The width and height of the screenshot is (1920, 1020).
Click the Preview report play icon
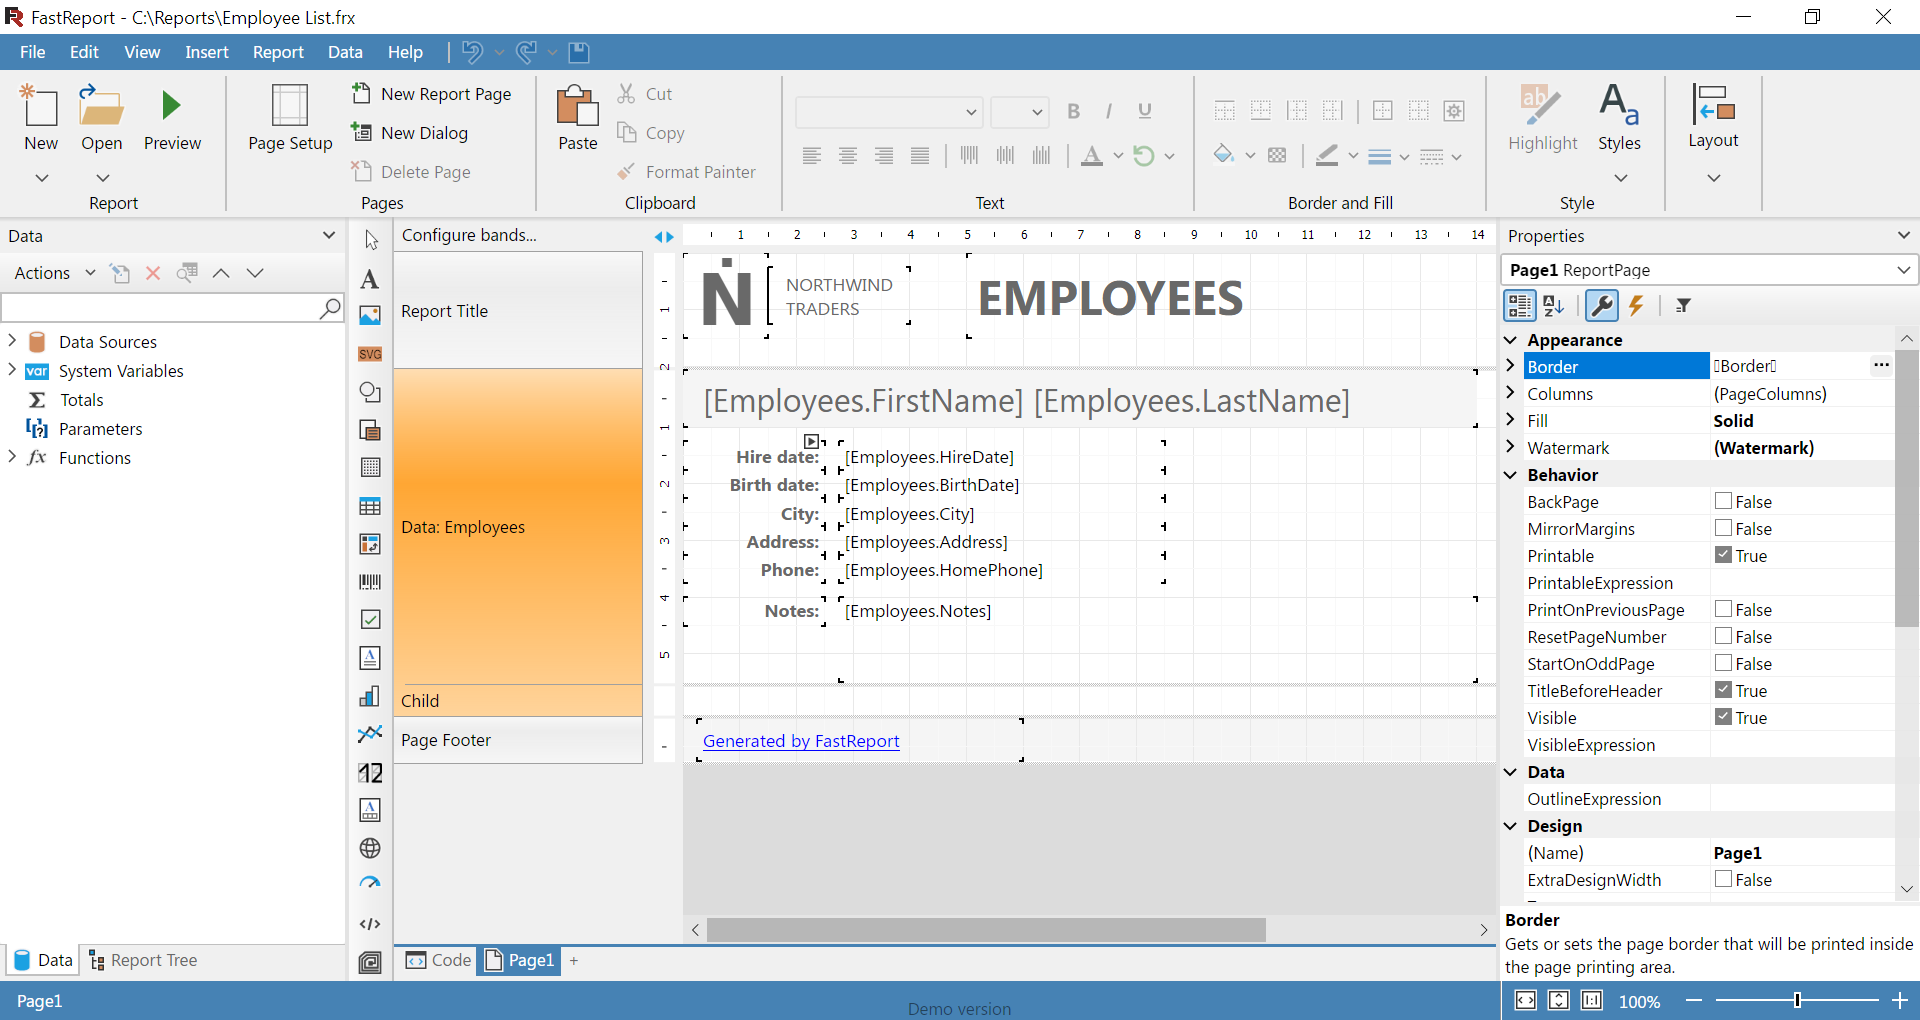(x=171, y=106)
